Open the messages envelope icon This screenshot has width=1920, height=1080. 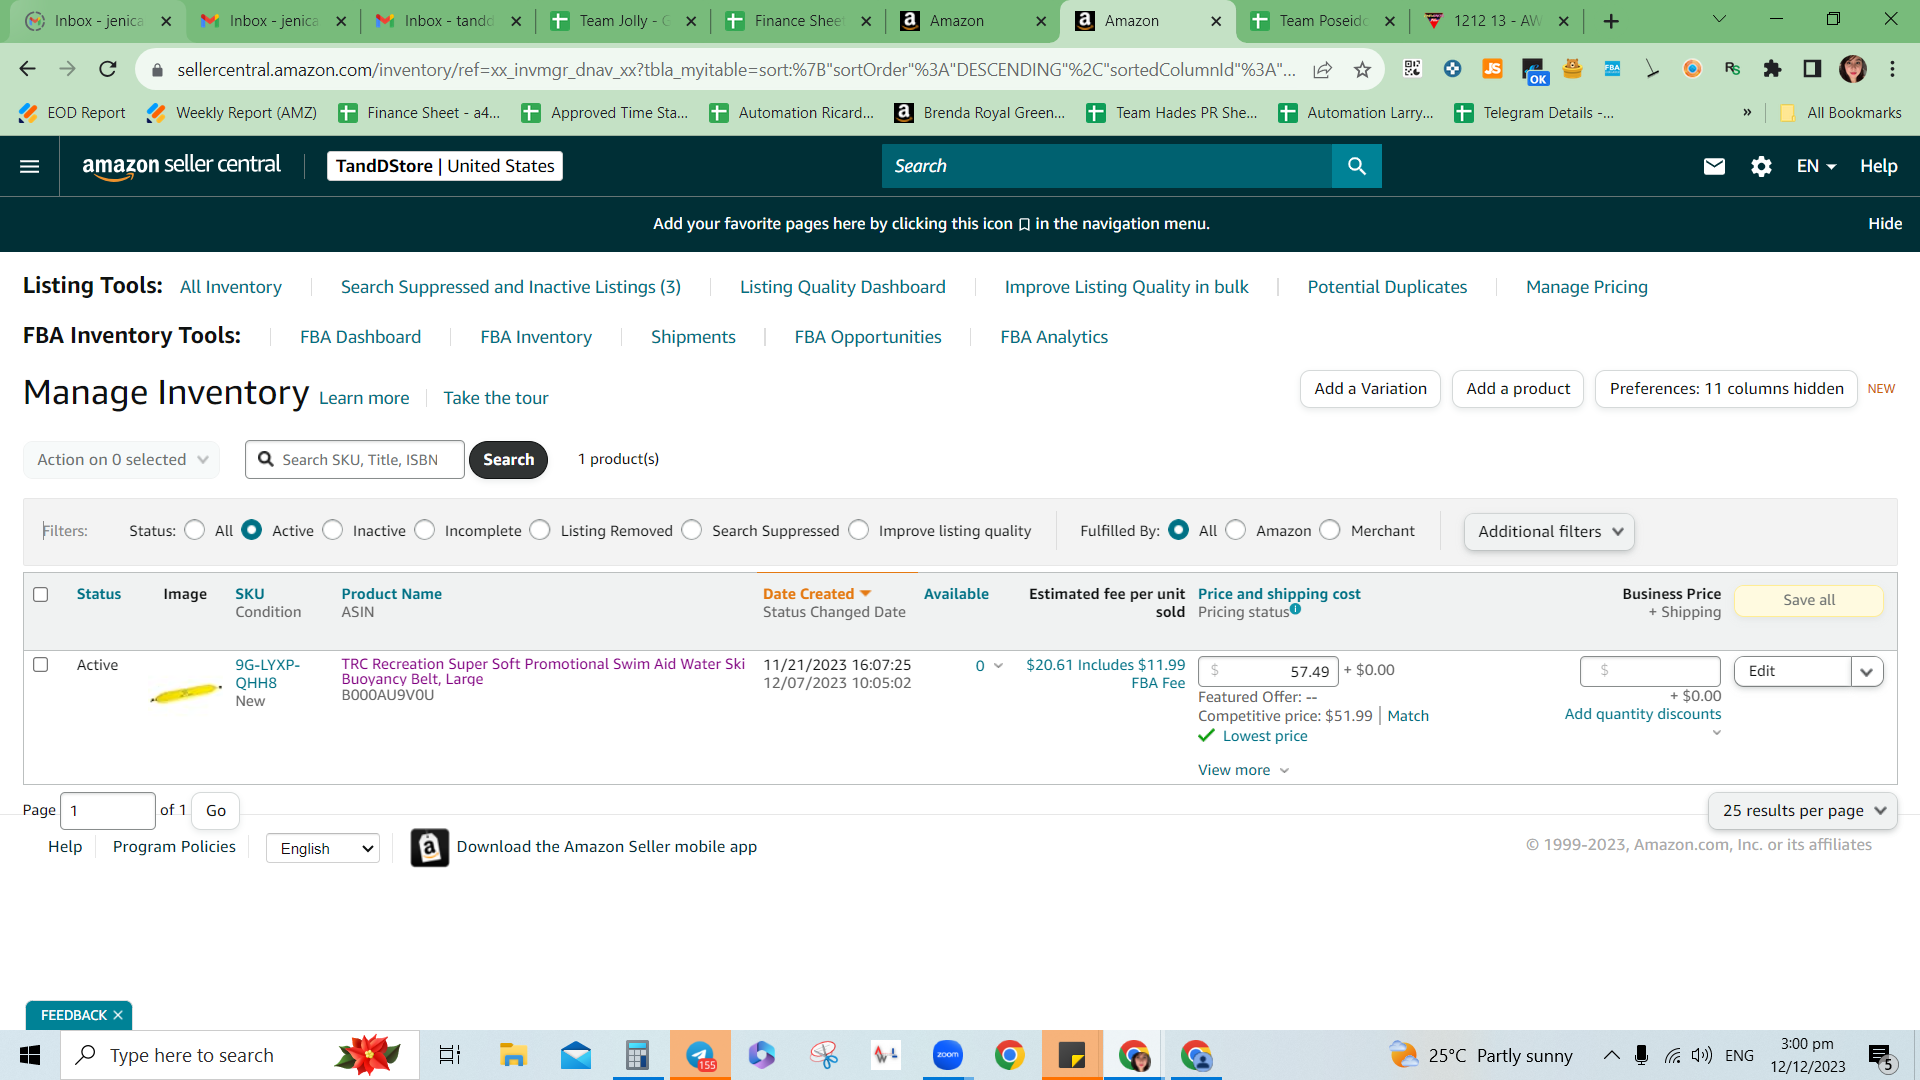click(x=1714, y=166)
